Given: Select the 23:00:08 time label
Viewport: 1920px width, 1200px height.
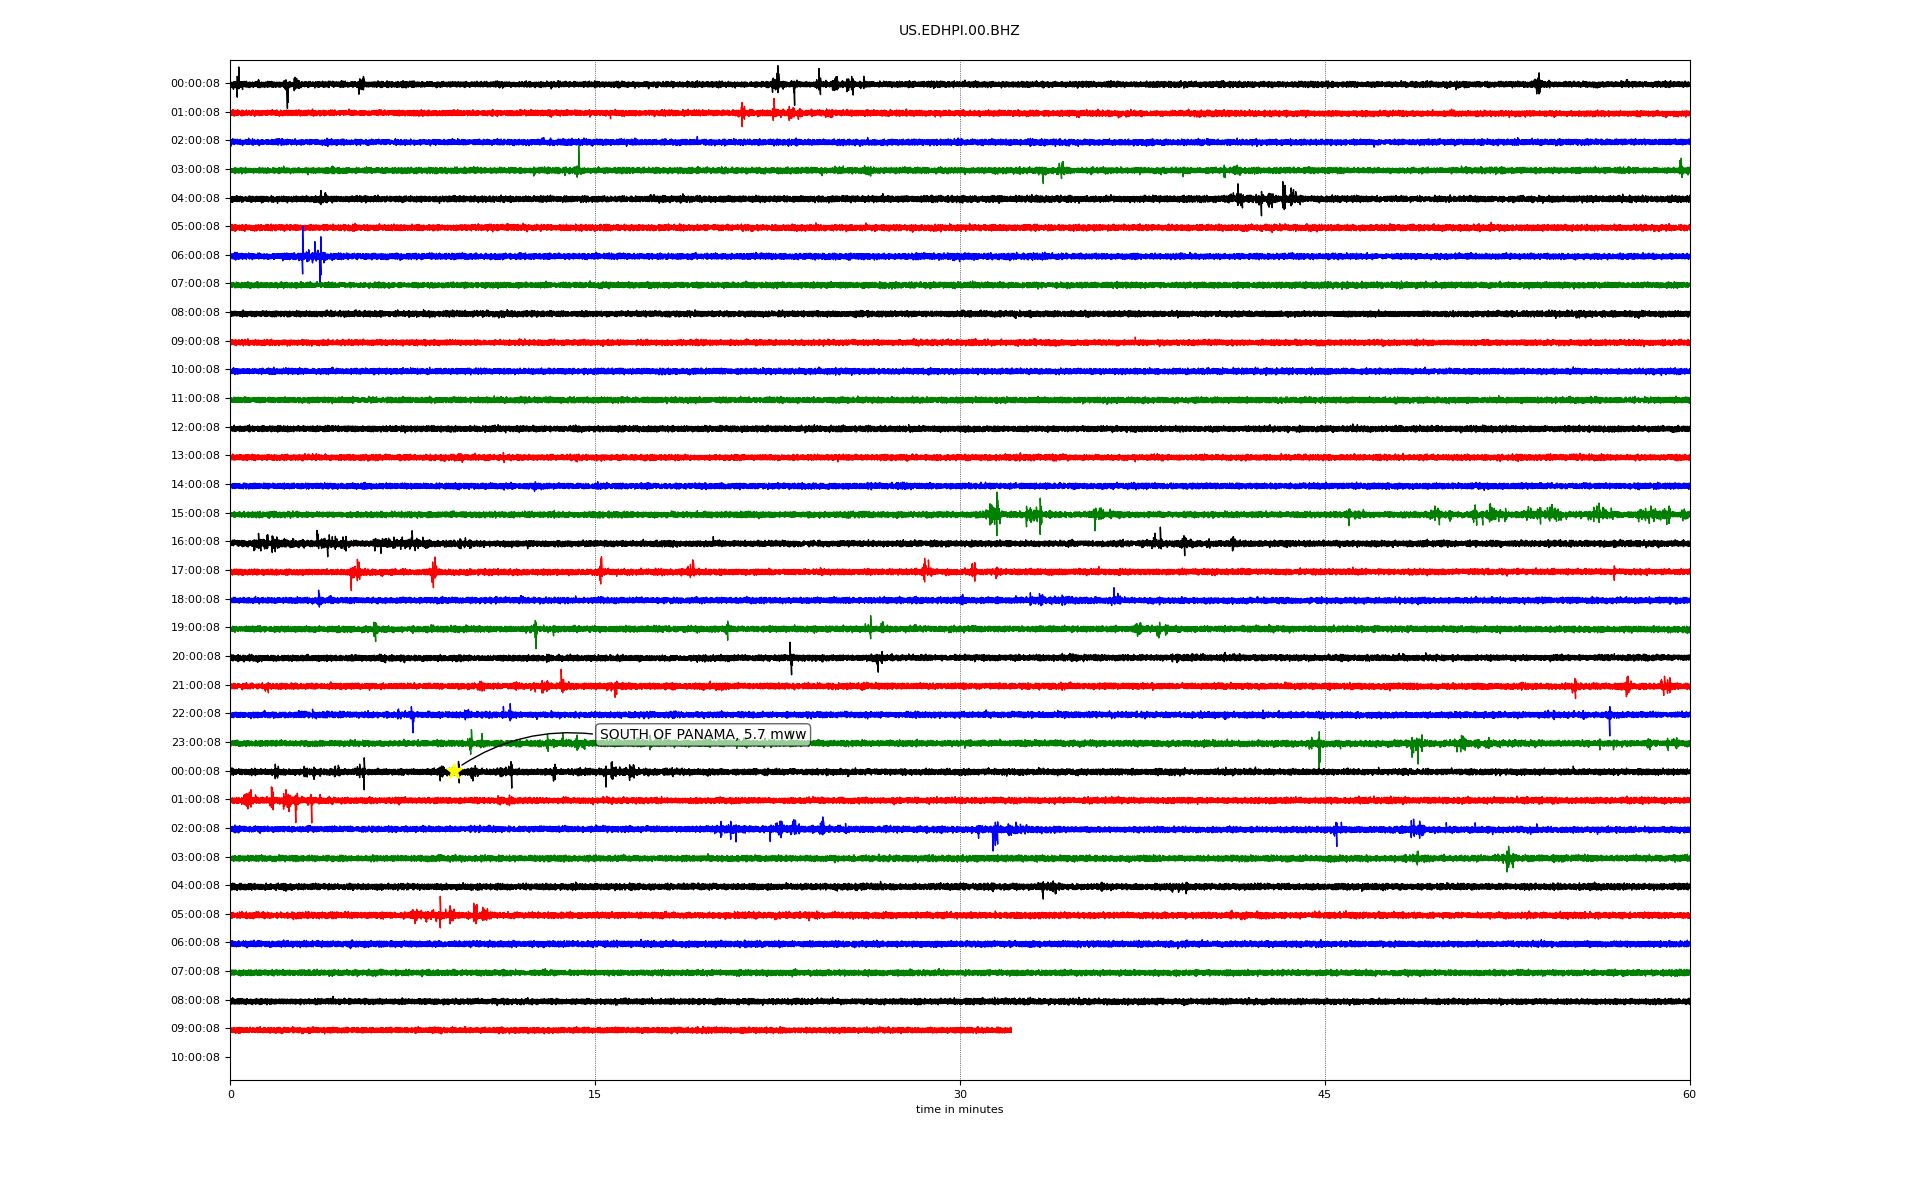Looking at the screenshot, I should 195,743.
